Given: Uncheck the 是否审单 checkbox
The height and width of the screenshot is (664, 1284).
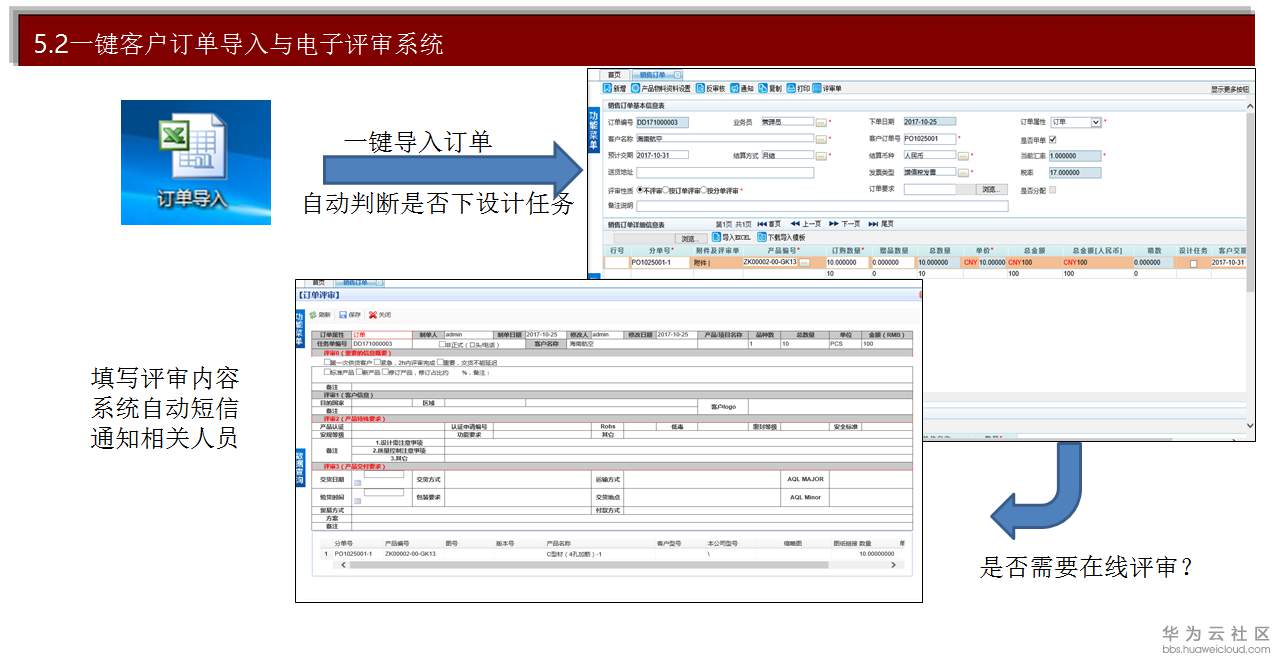Looking at the screenshot, I should point(1052,139).
